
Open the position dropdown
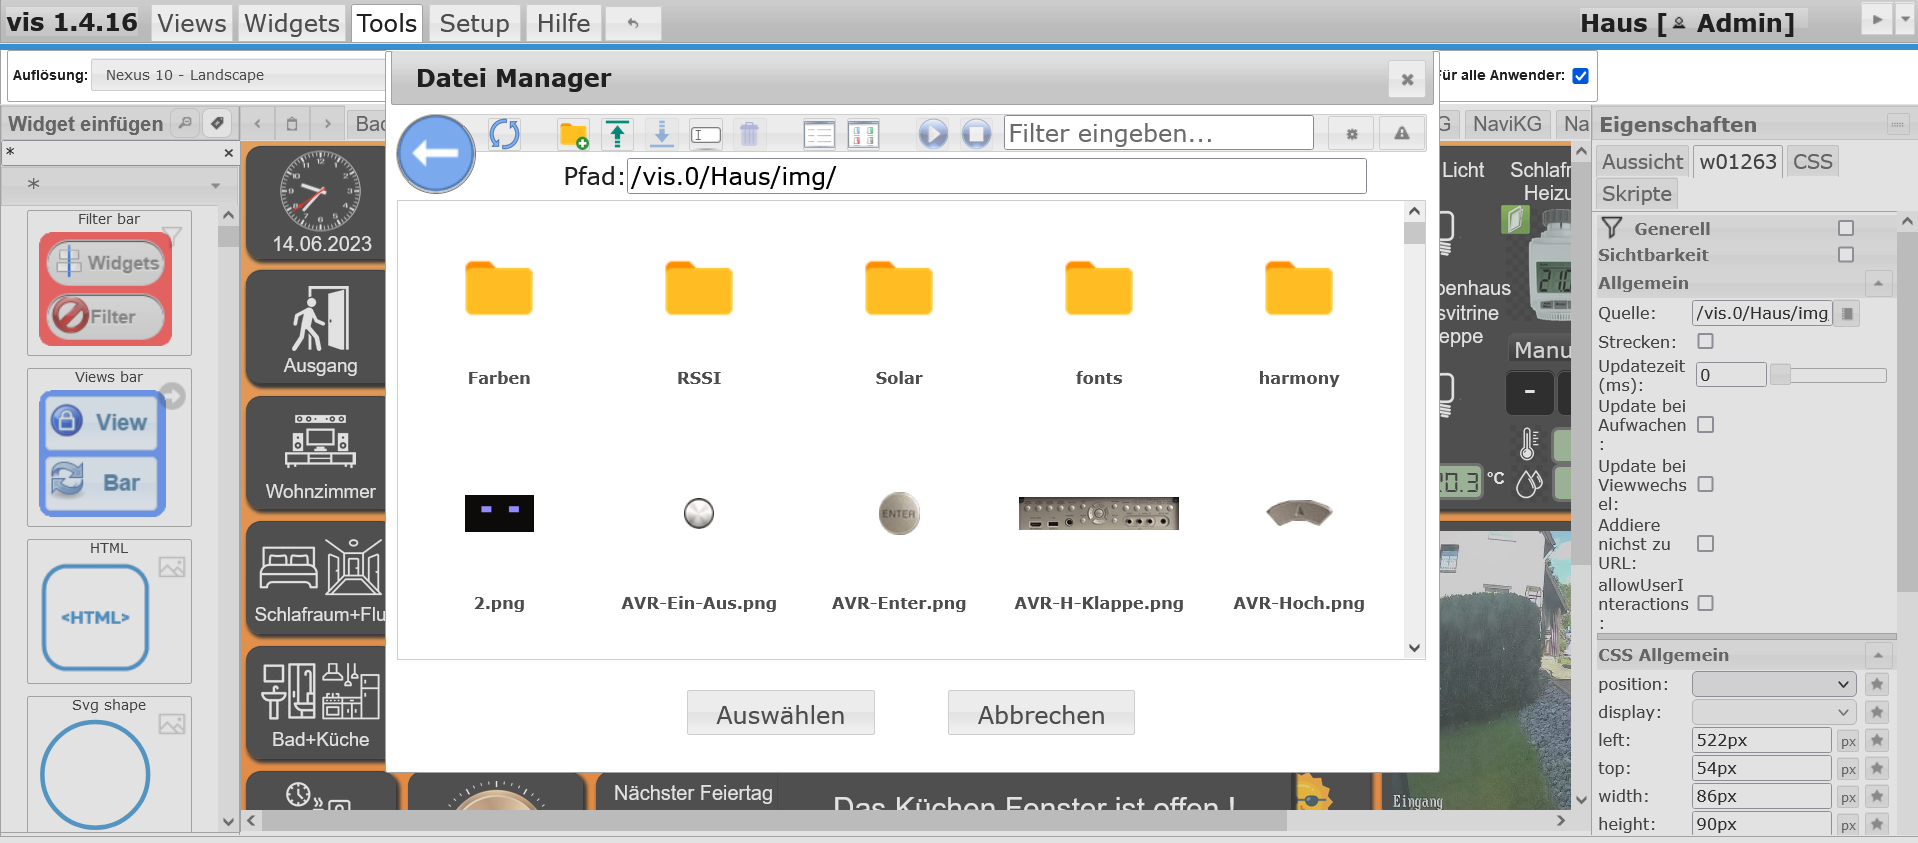tap(1774, 684)
